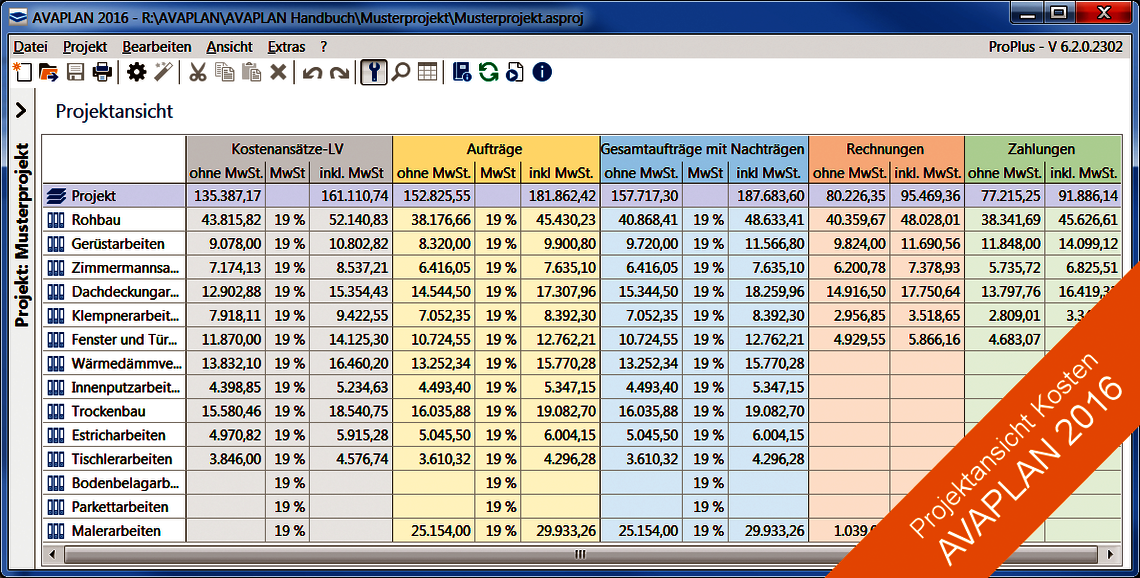The image size is (1140, 578).
Task: Click the Projektansicht heading
Action: point(115,111)
